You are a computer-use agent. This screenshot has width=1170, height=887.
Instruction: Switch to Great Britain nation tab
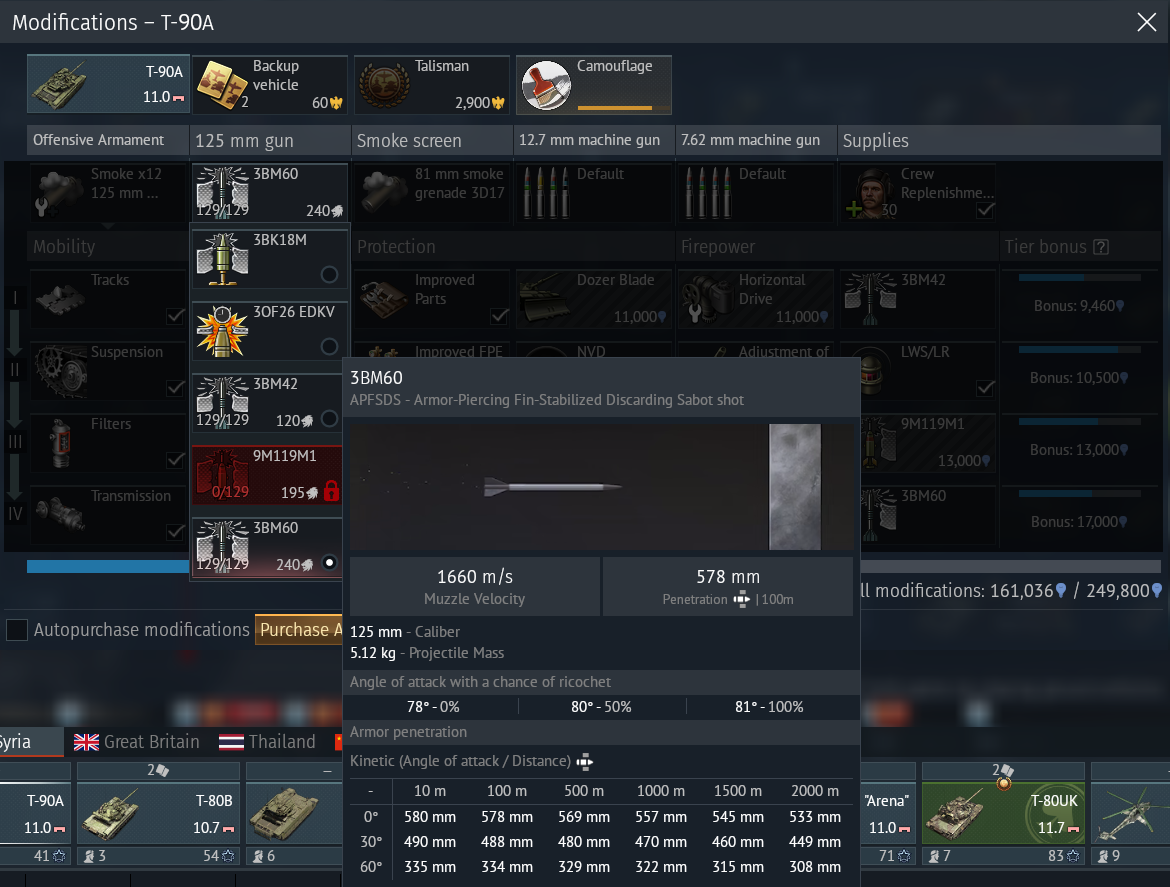pyautogui.click(x=137, y=742)
